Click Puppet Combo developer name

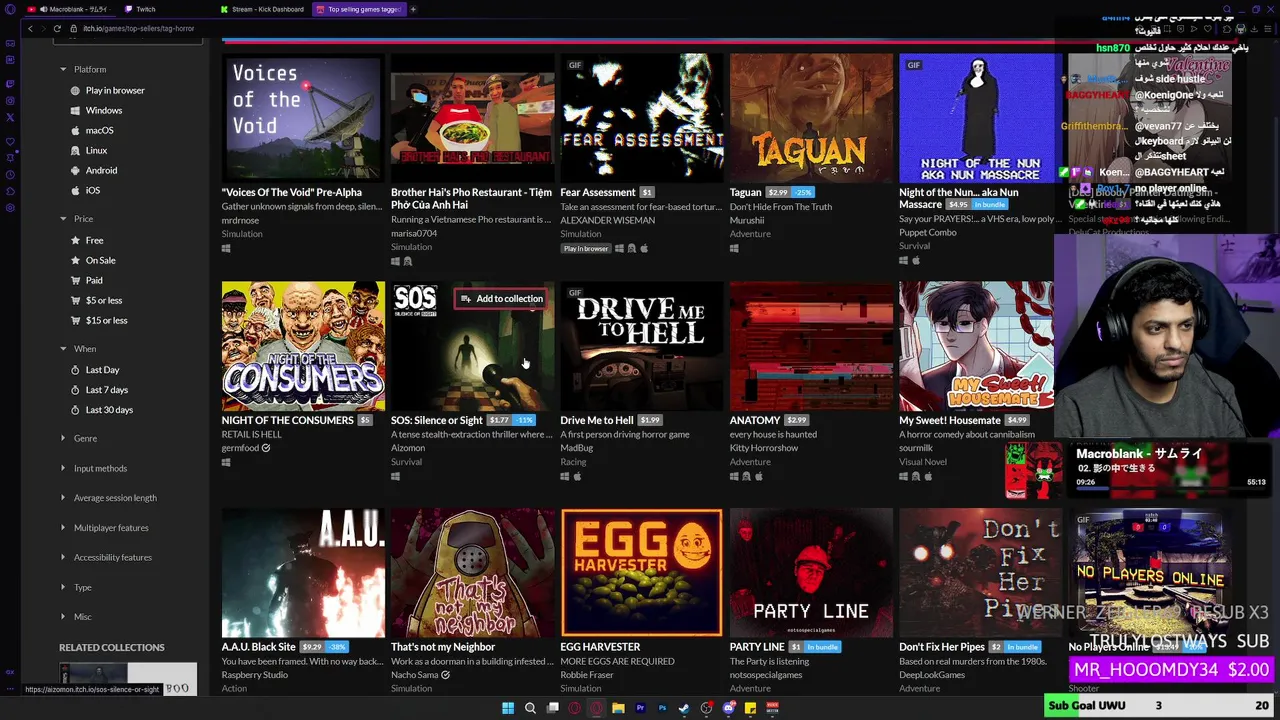coord(928,232)
